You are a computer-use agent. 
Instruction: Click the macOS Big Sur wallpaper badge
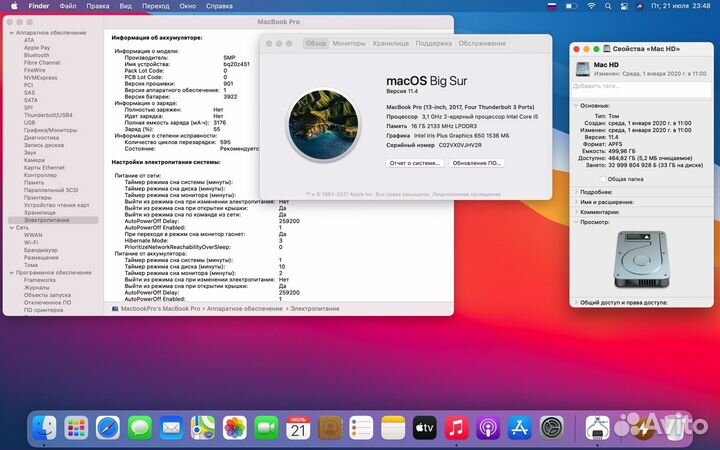pyautogui.click(x=323, y=125)
